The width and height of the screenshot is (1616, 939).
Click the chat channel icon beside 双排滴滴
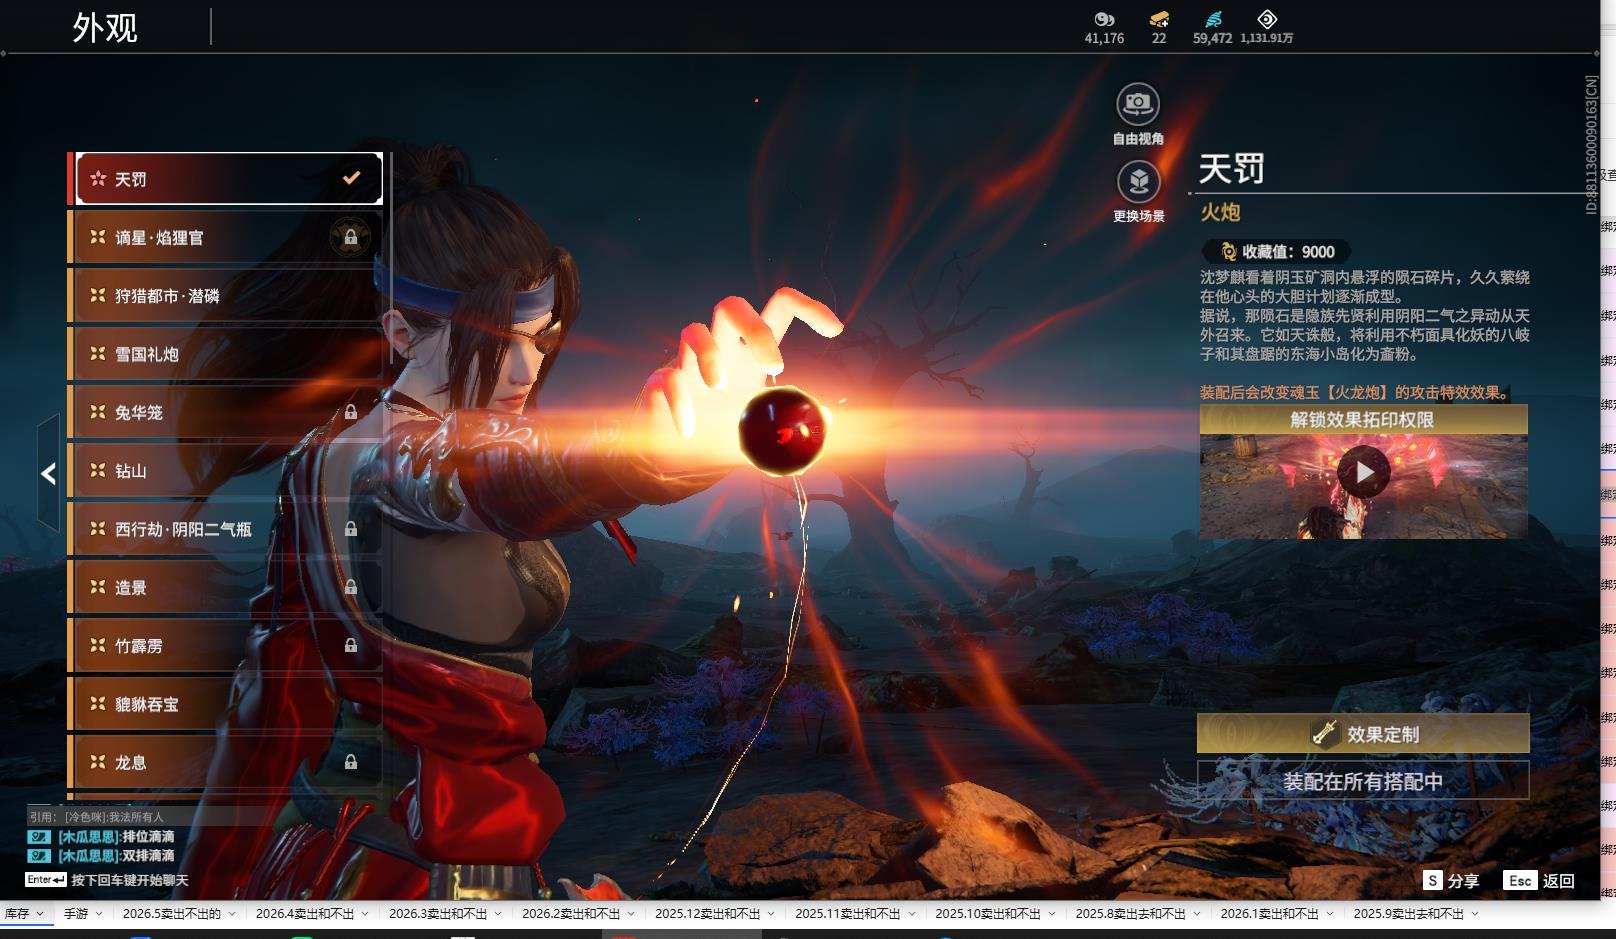(x=39, y=856)
